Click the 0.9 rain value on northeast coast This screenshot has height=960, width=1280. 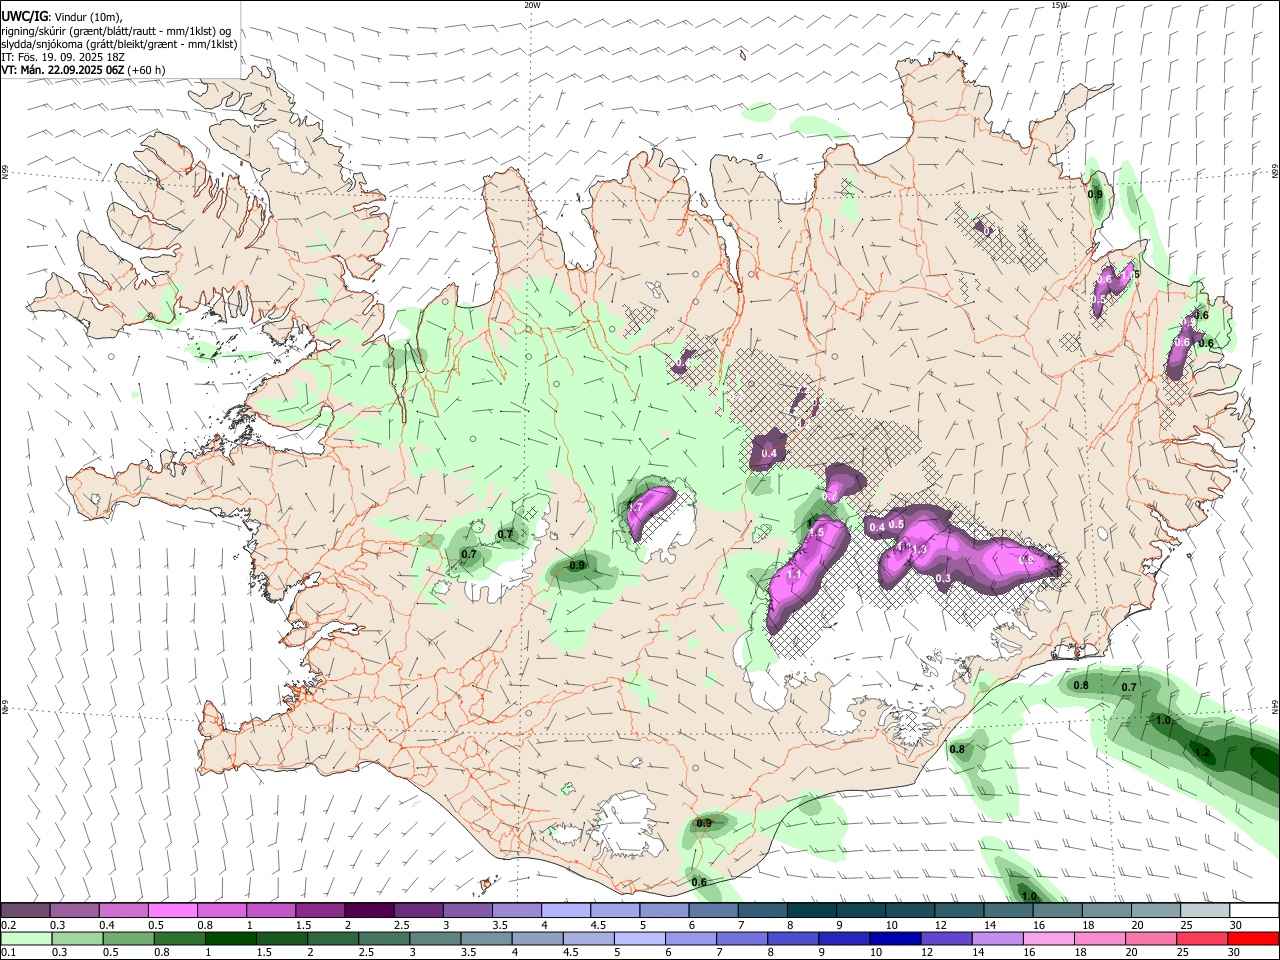pyautogui.click(x=1095, y=194)
